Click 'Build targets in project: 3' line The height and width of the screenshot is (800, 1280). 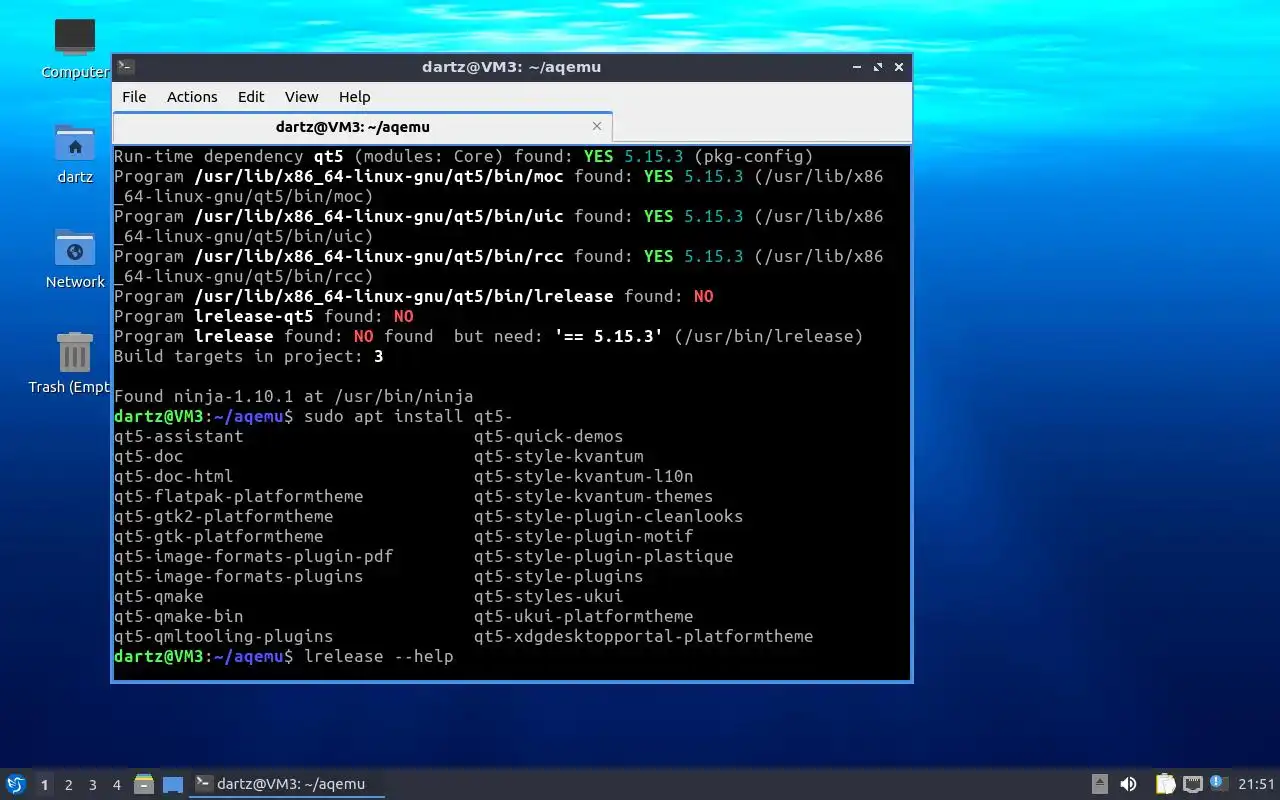point(249,357)
